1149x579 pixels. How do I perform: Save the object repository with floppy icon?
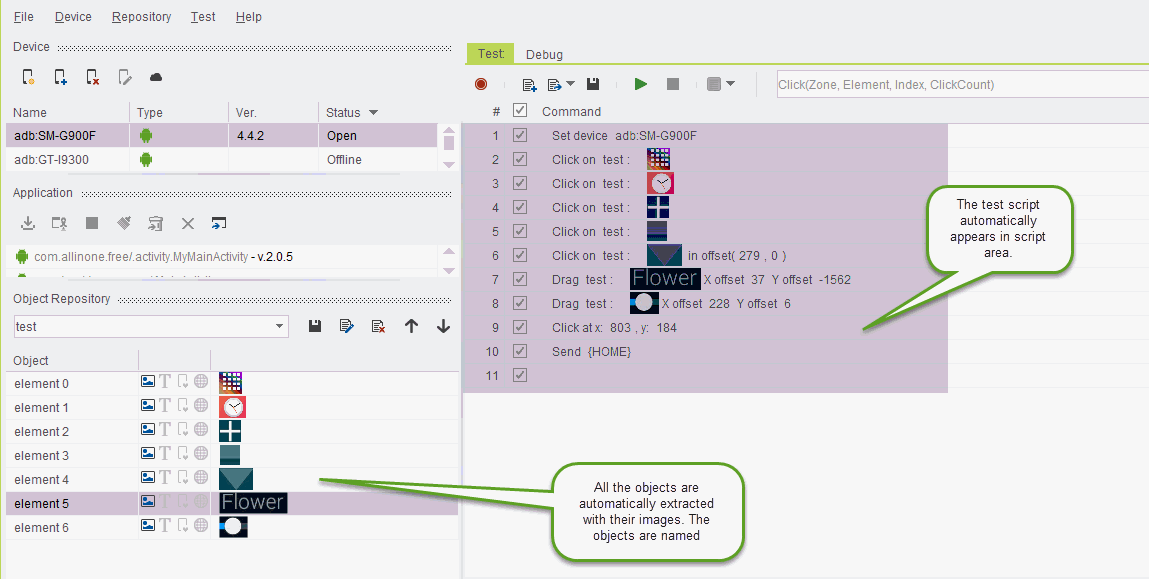click(x=315, y=326)
